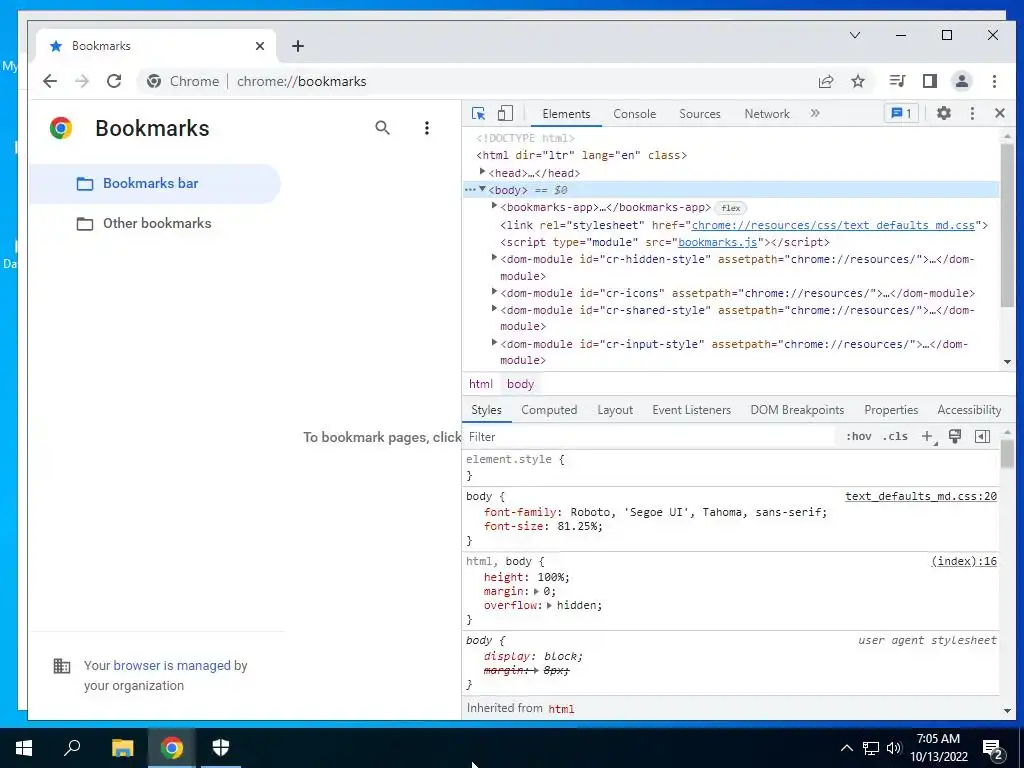Select html in the breadcrumb bar
The width and height of the screenshot is (1024, 768).
pos(481,384)
